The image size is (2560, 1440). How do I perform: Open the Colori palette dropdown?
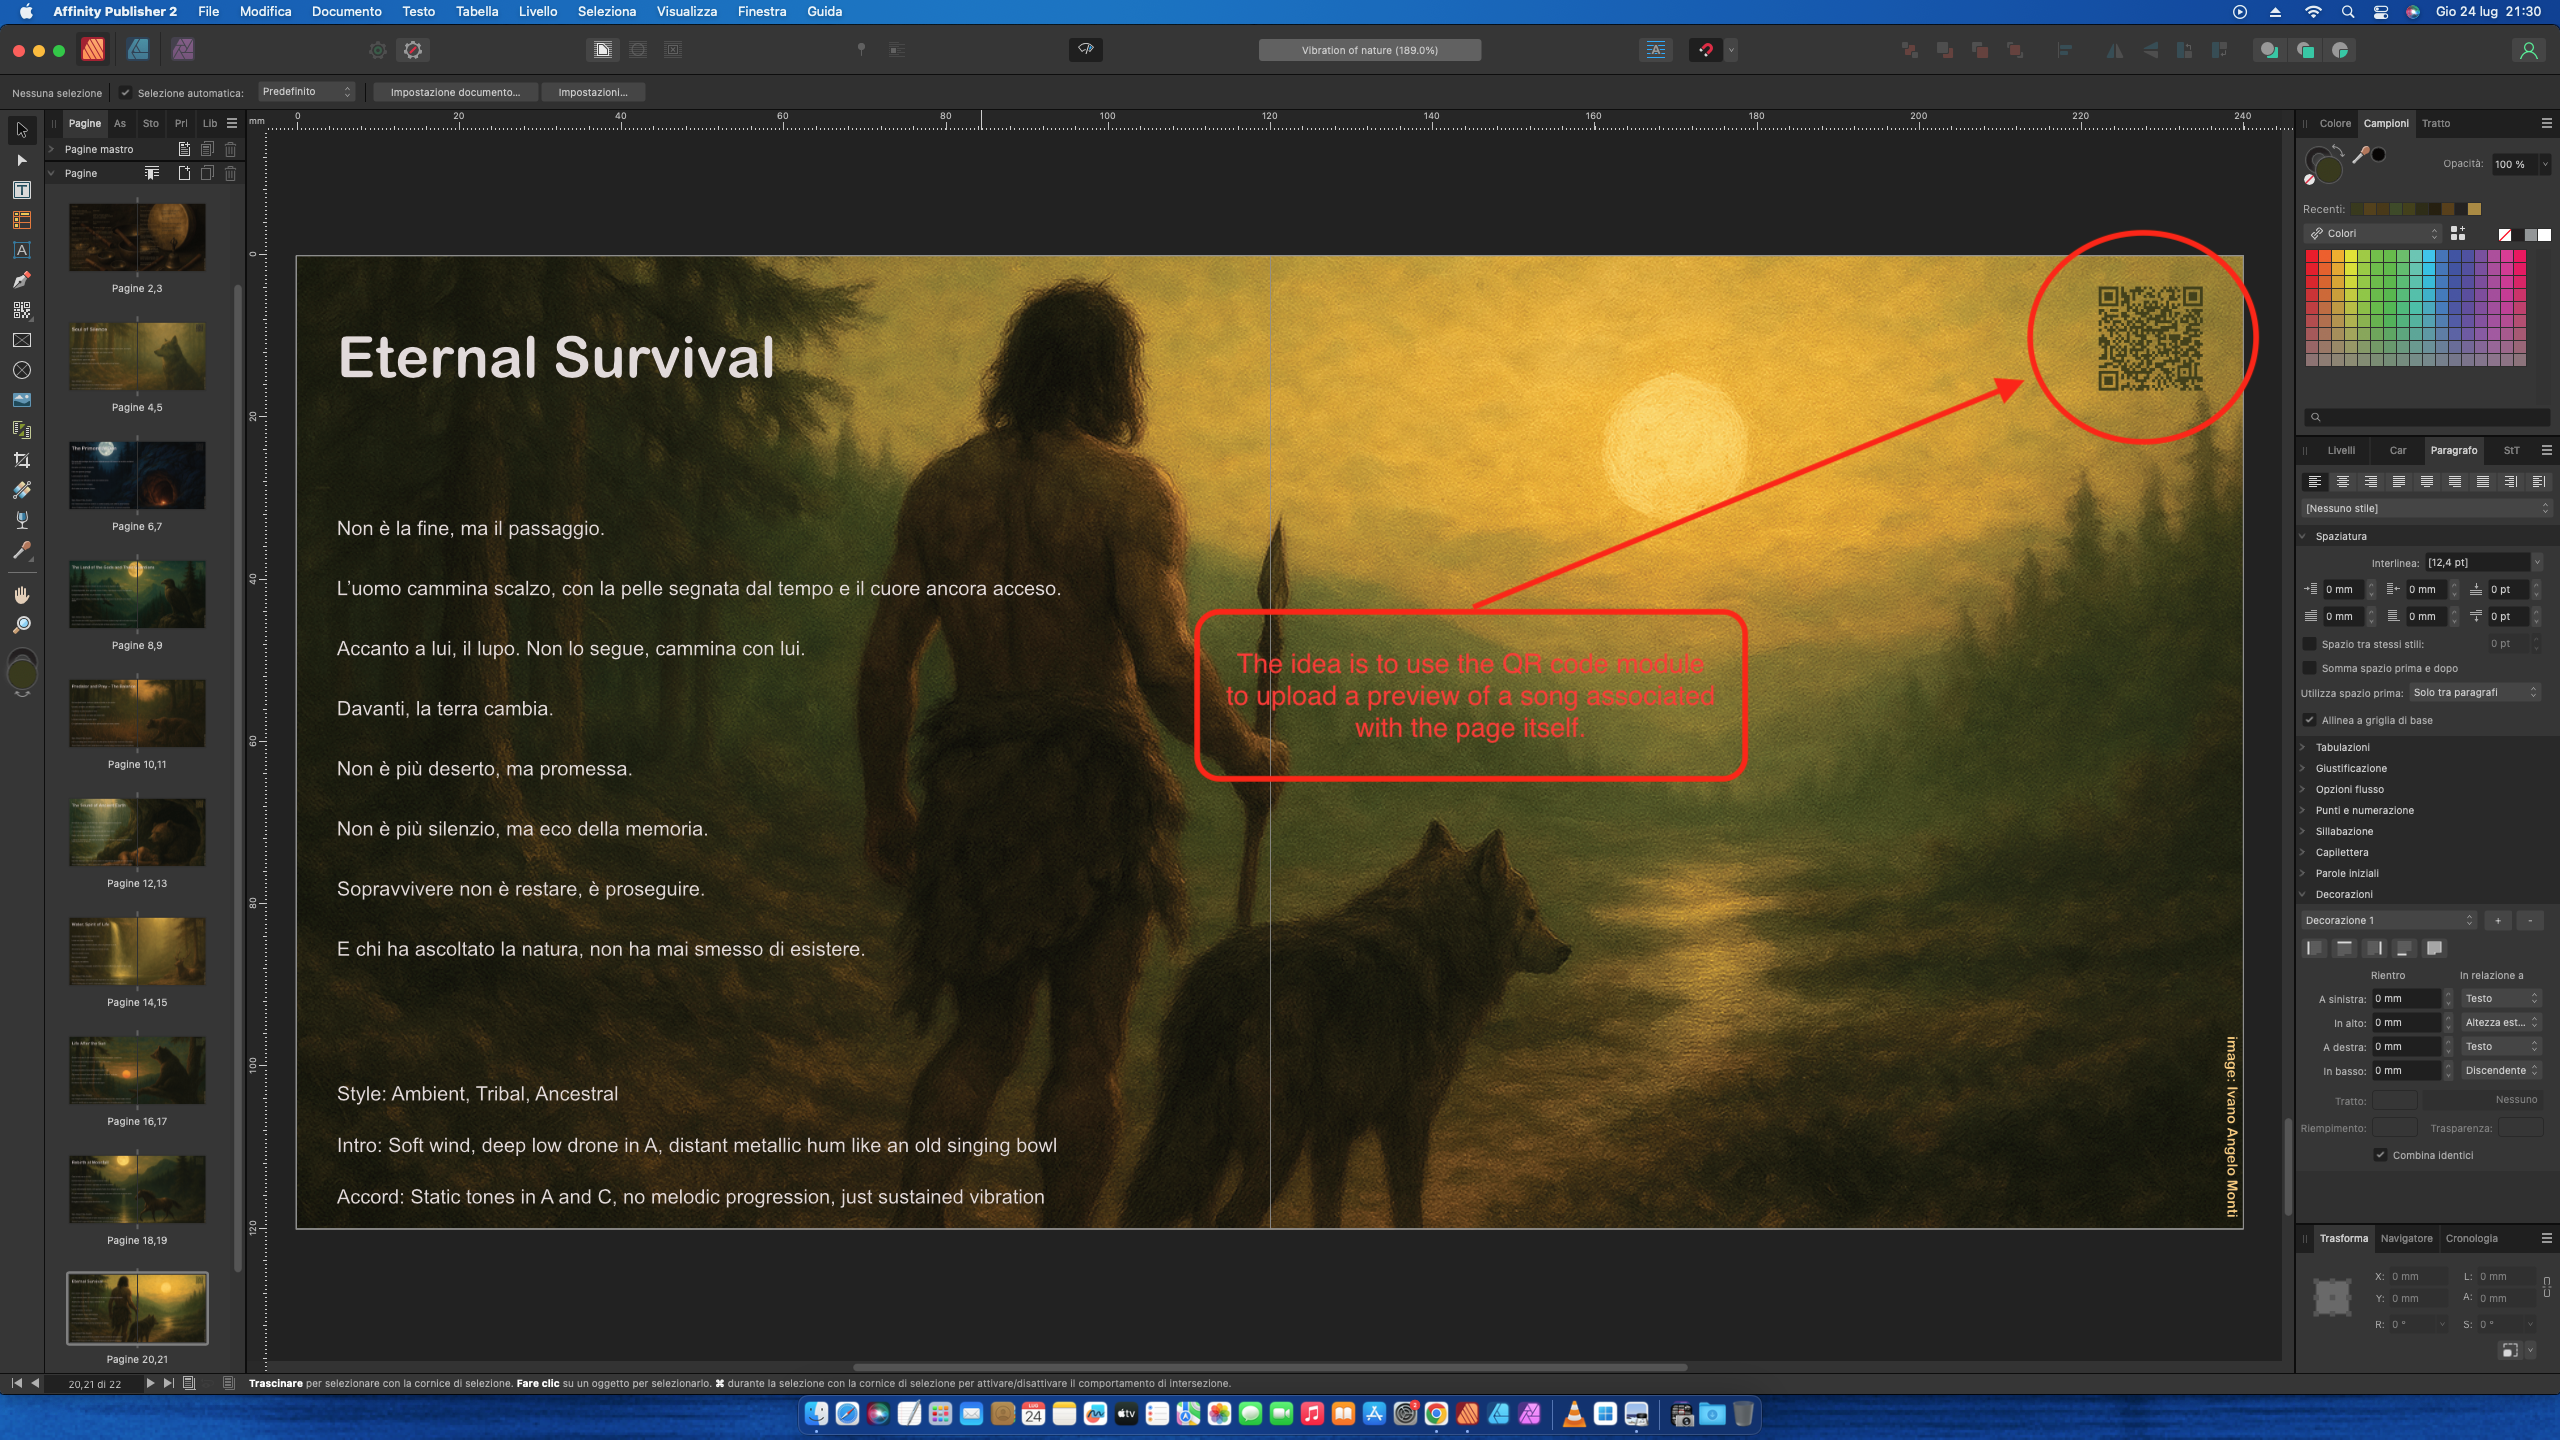pos(2373,233)
